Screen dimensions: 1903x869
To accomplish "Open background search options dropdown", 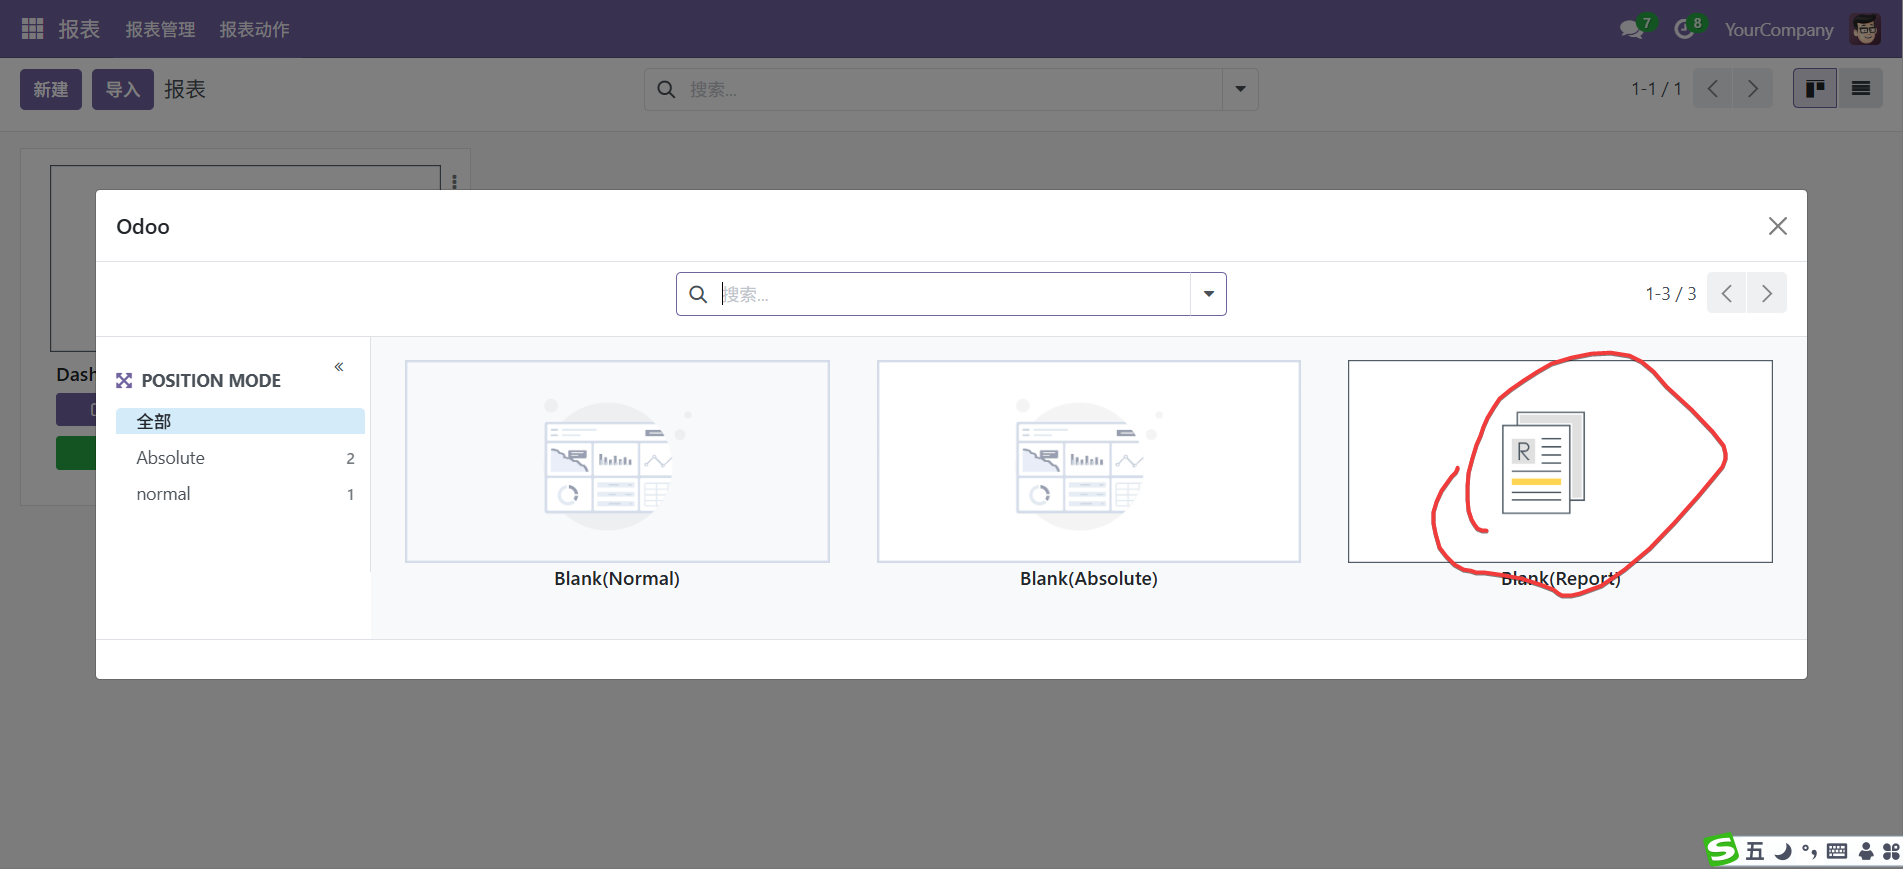I will [x=1240, y=89].
